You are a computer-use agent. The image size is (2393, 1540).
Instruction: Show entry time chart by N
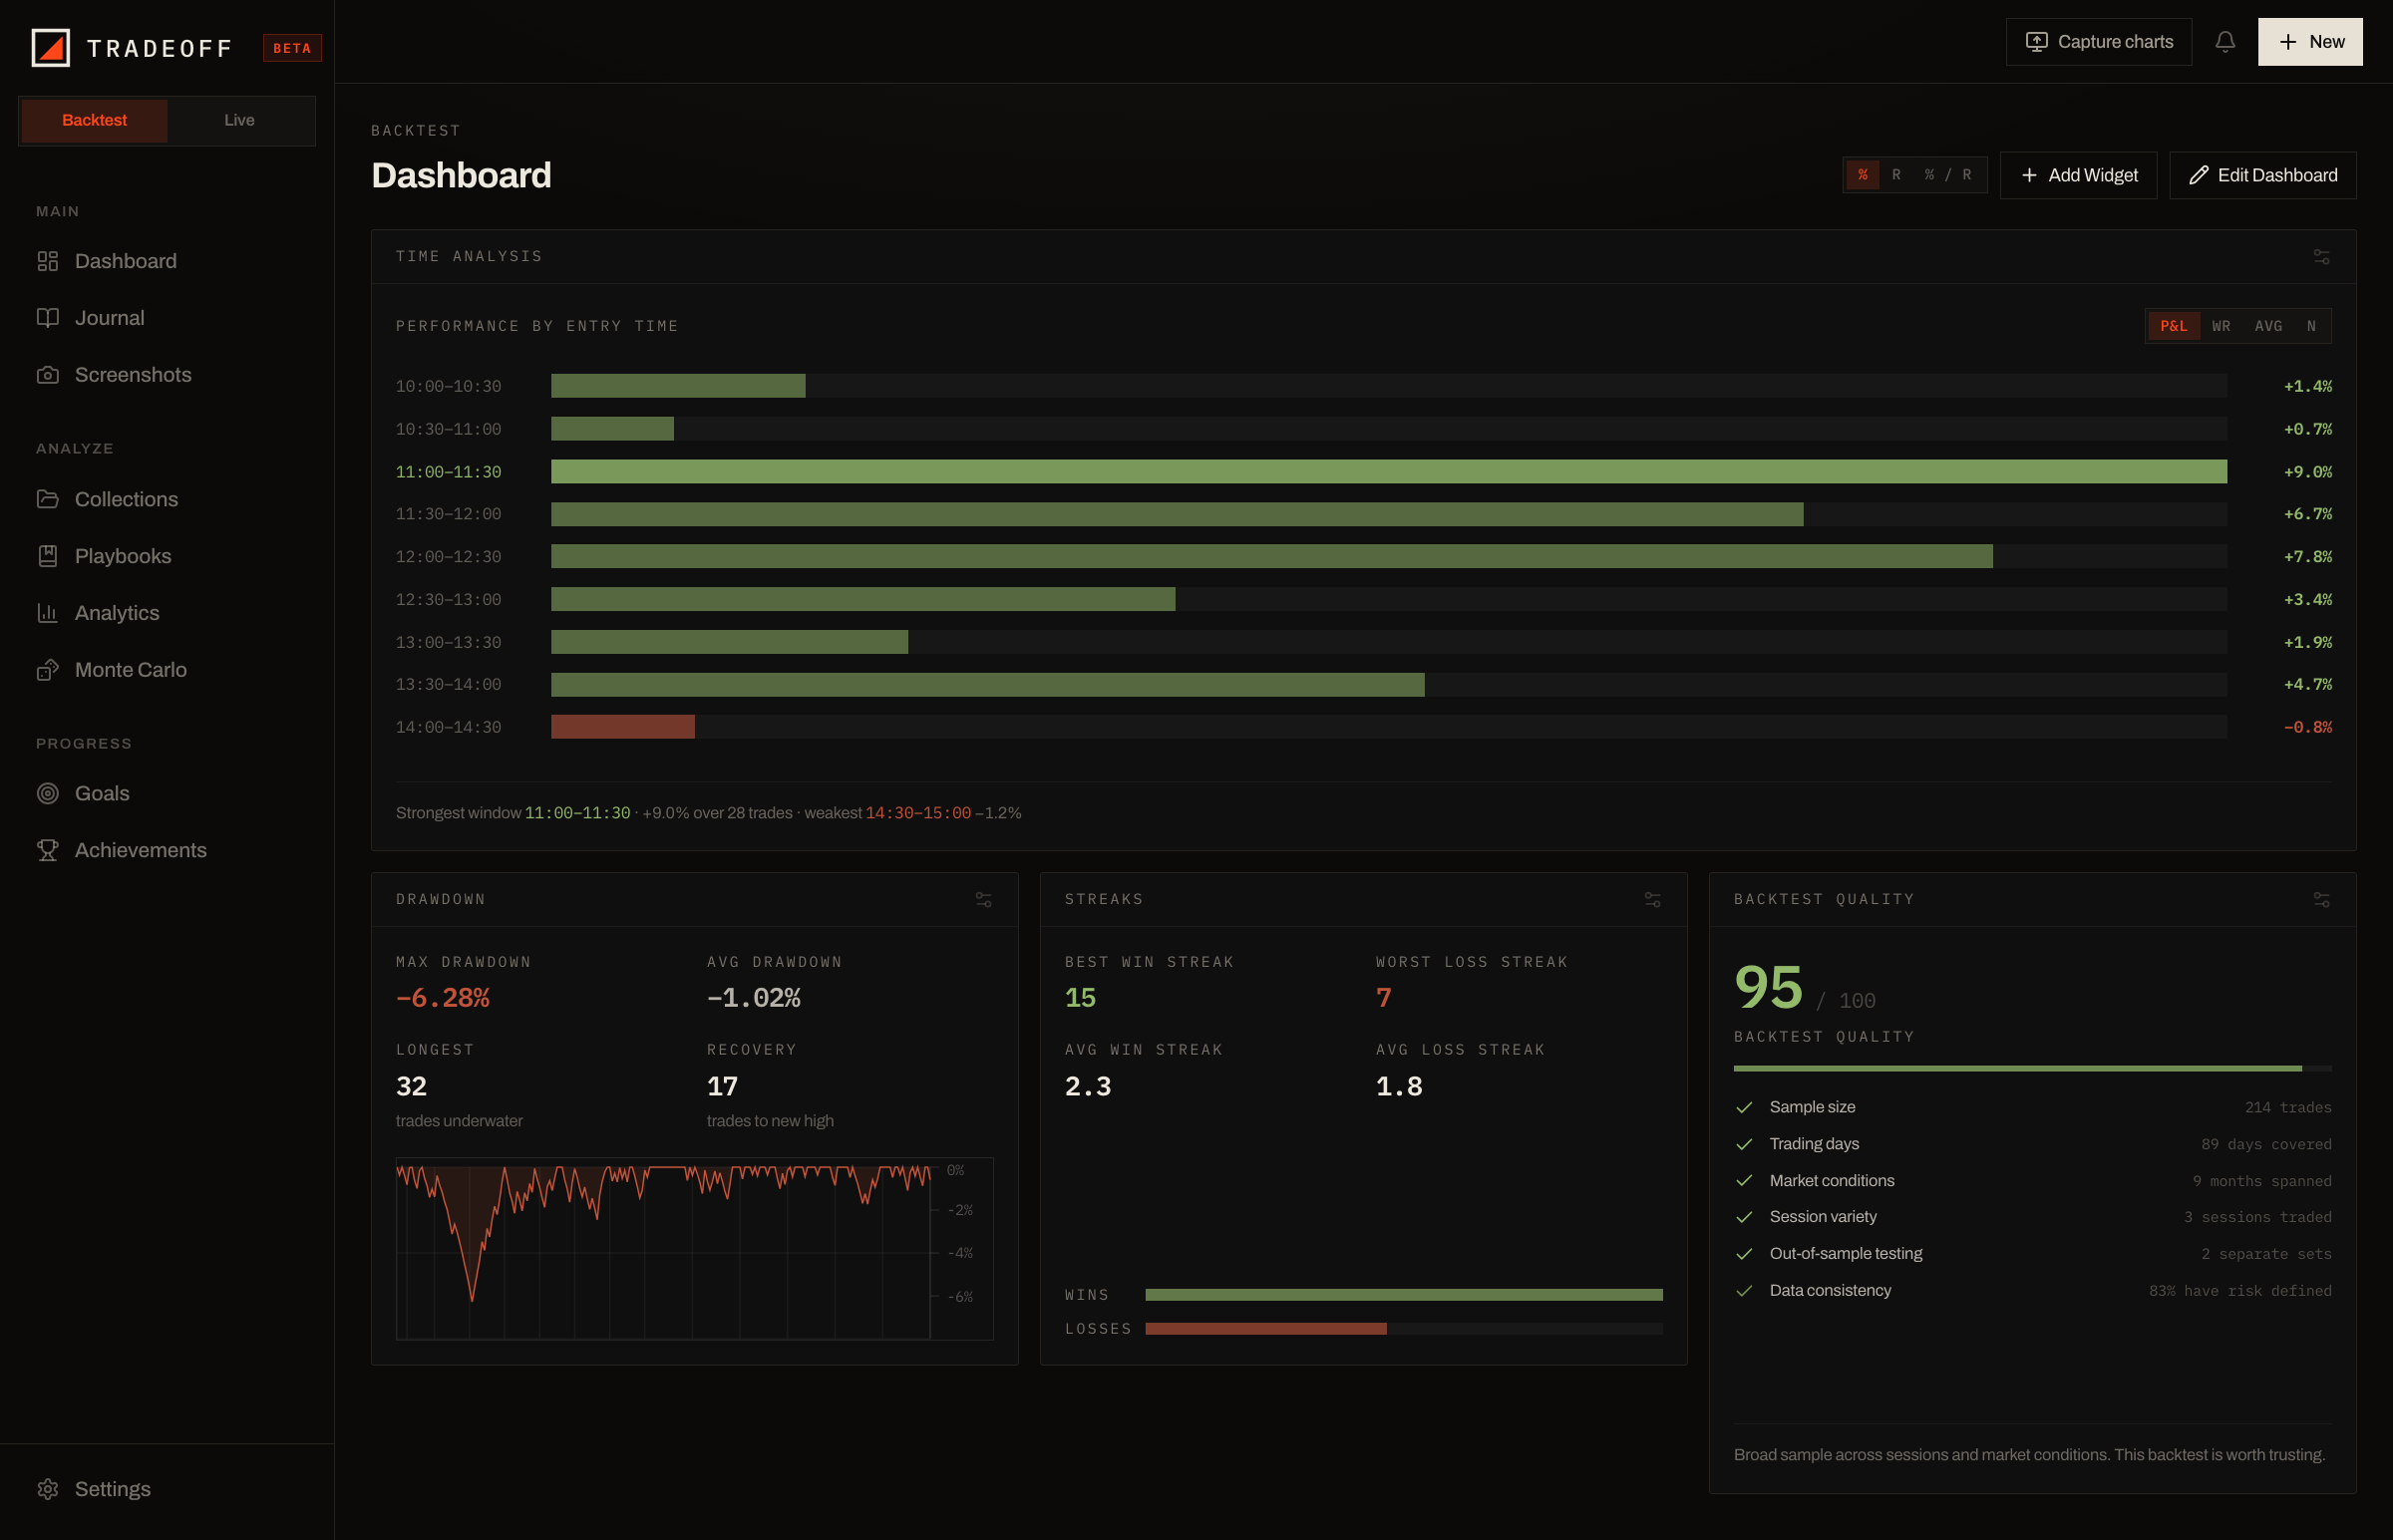[2311, 326]
